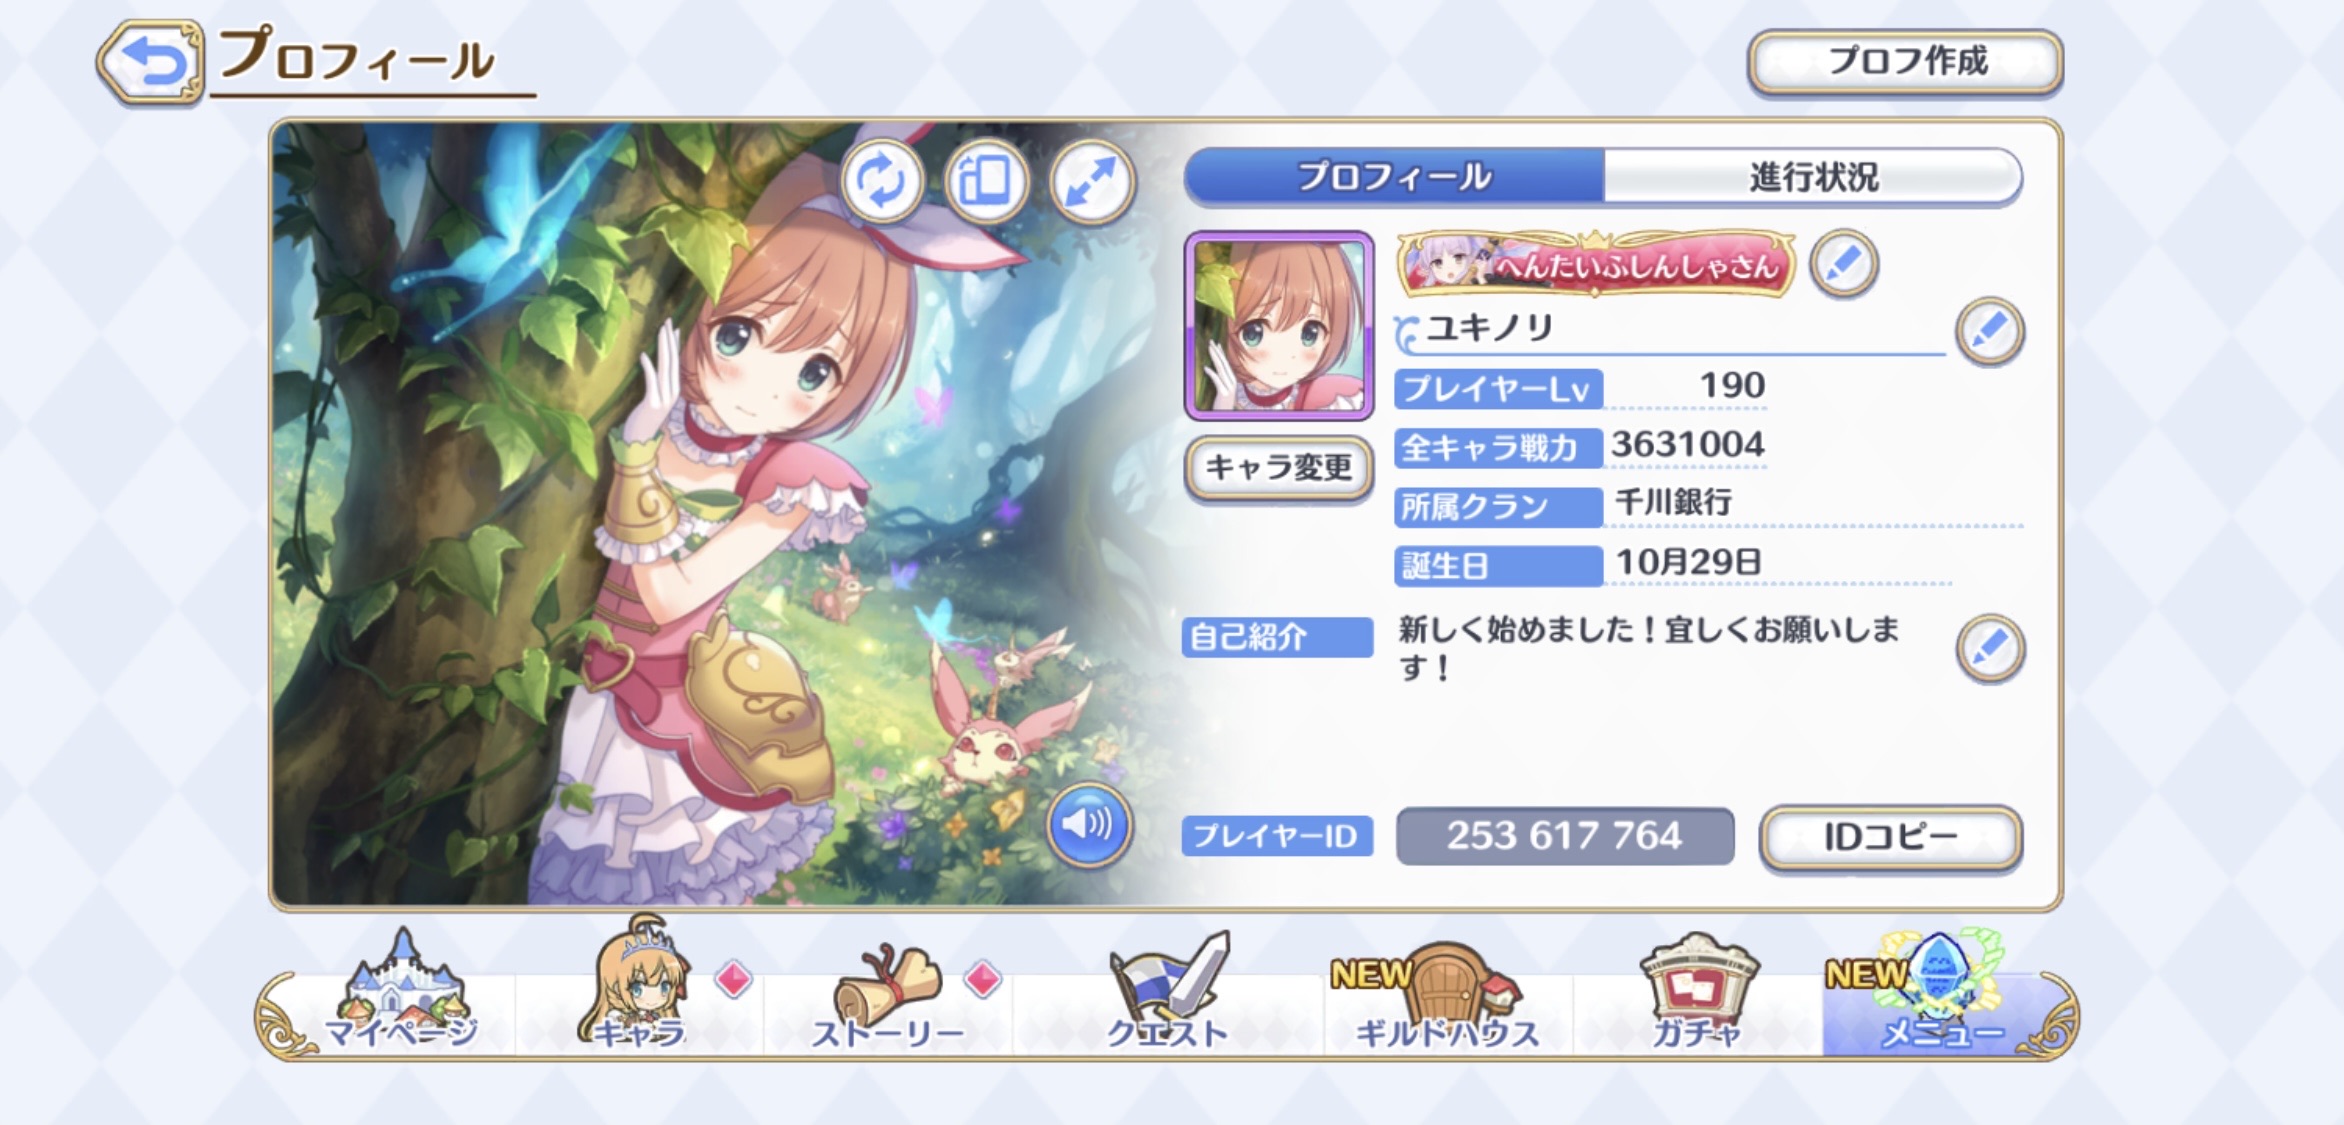This screenshot has height=1125, width=2344.
Task: Edit the title badge with pencil icon
Action: [x=1843, y=263]
